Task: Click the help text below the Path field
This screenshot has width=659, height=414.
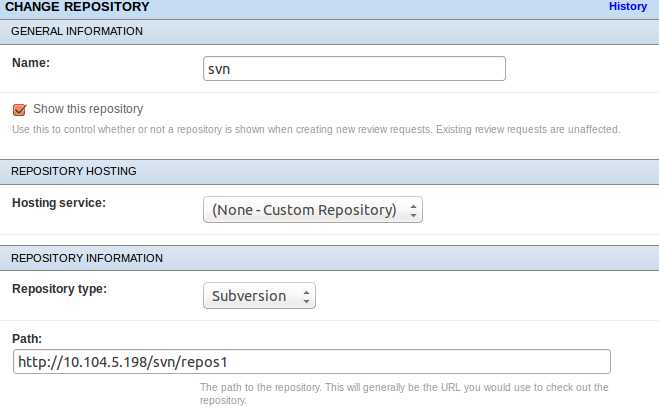Action: click(403, 391)
